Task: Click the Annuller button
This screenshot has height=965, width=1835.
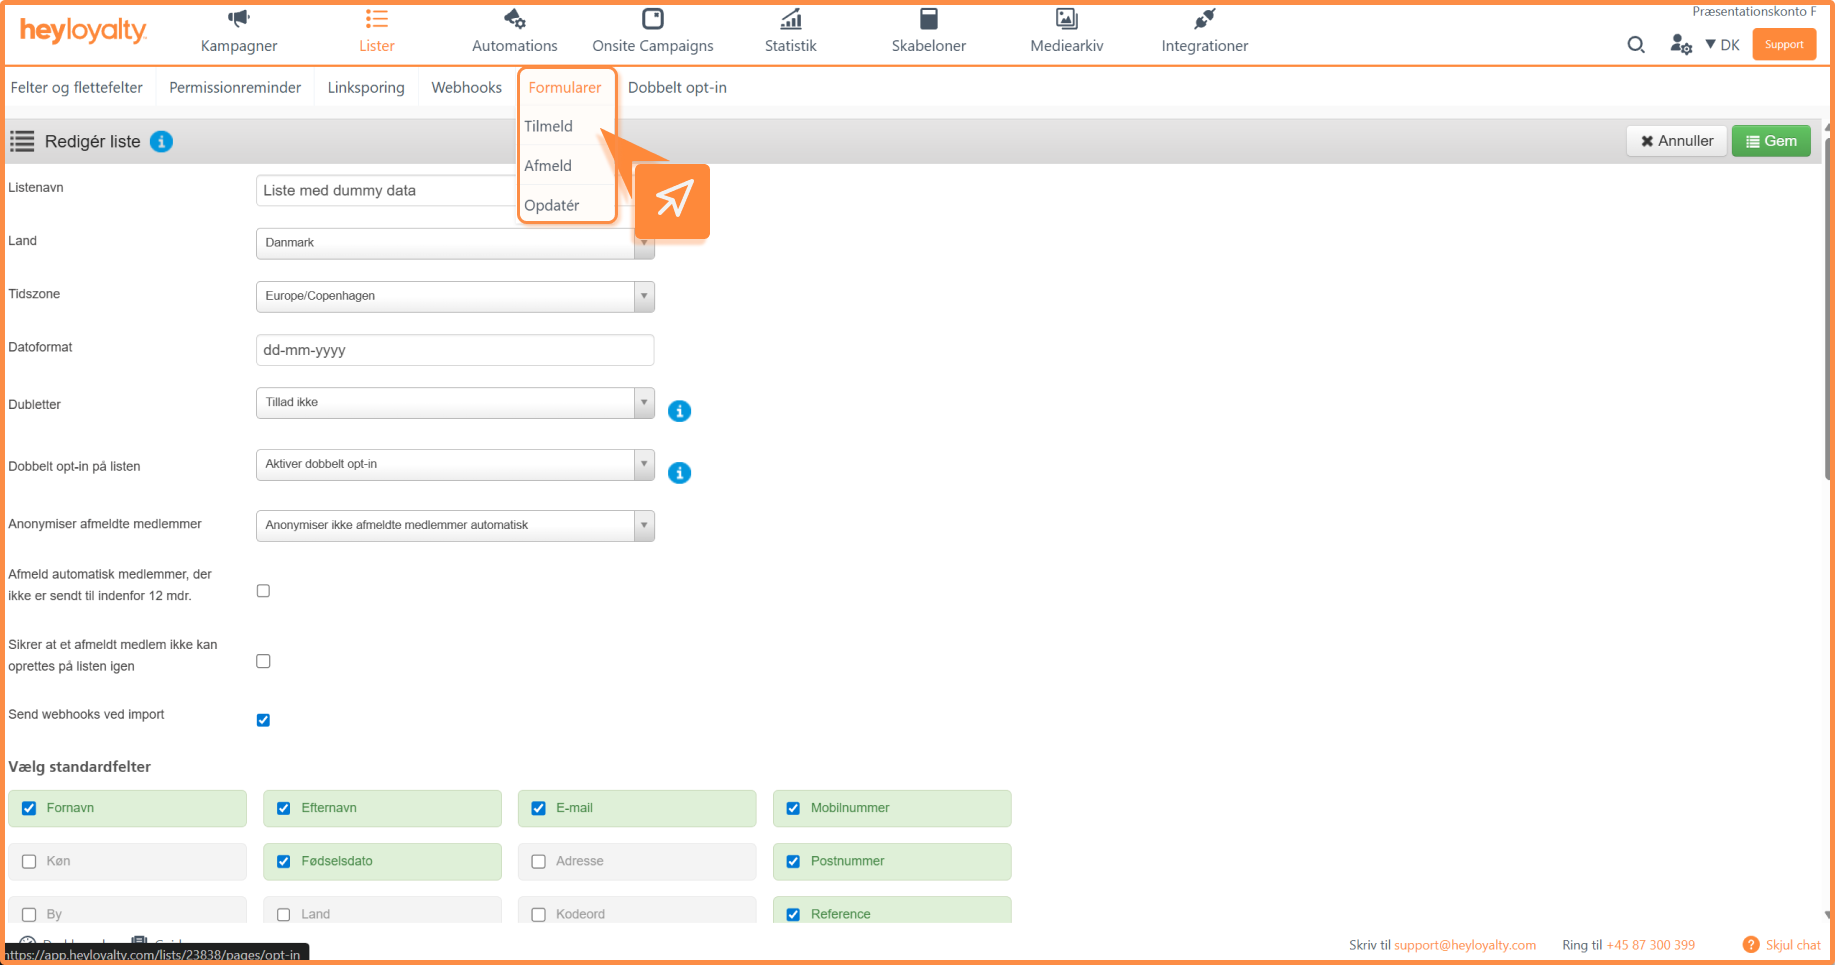Action: [x=1677, y=141]
